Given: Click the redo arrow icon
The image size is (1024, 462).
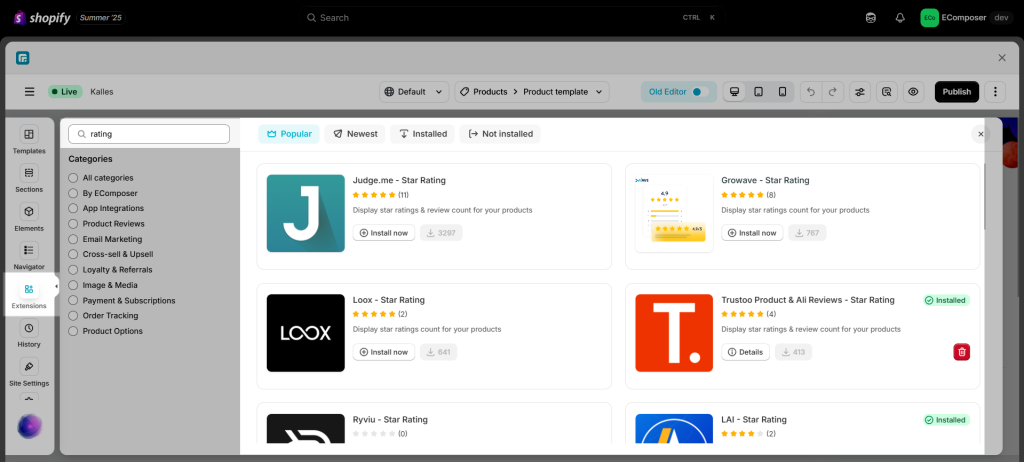Looking at the screenshot, I should (833, 91).
